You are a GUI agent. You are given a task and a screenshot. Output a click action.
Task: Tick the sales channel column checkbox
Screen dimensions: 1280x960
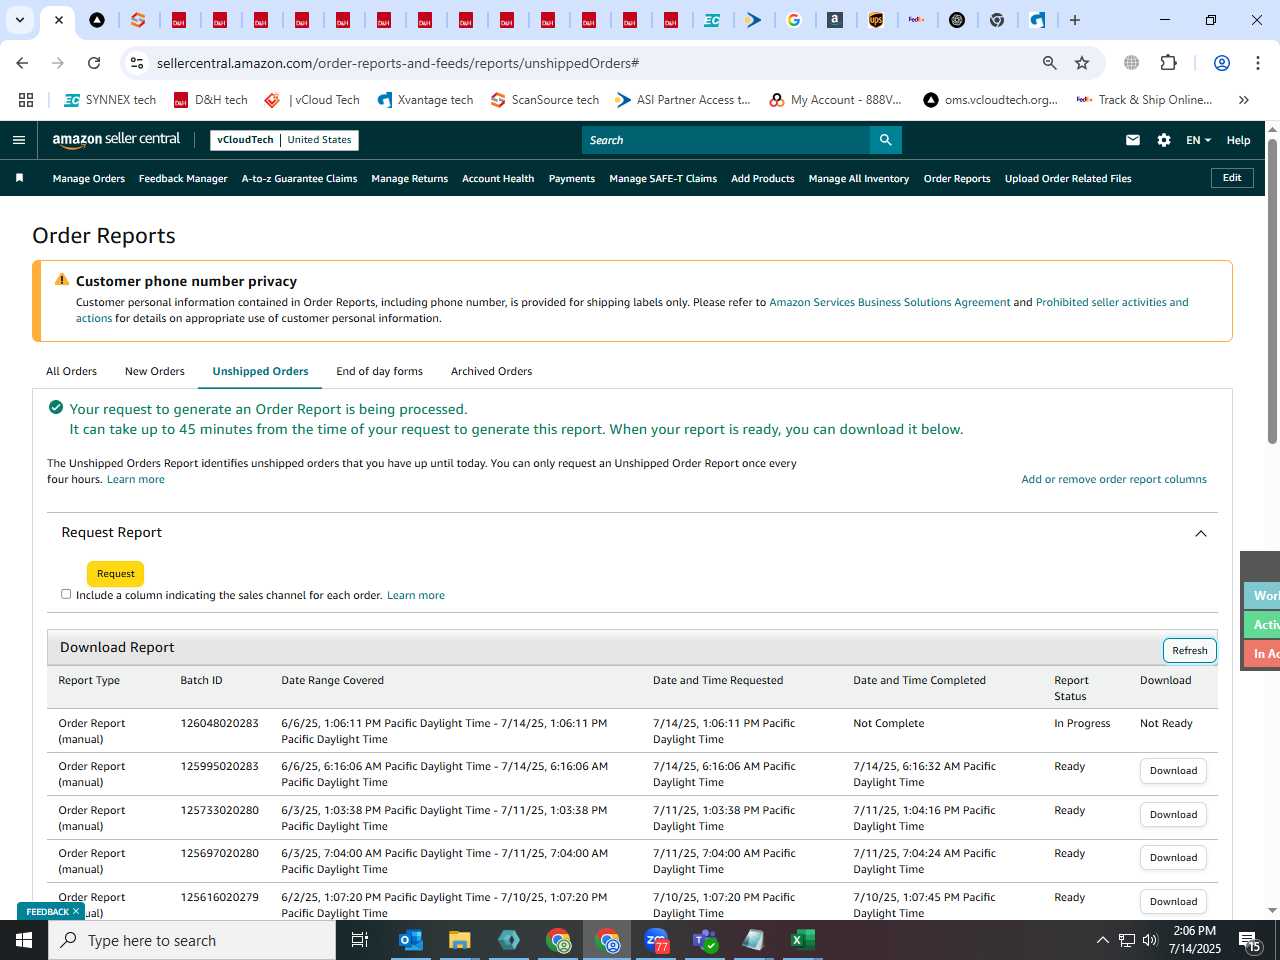[66, 594]
